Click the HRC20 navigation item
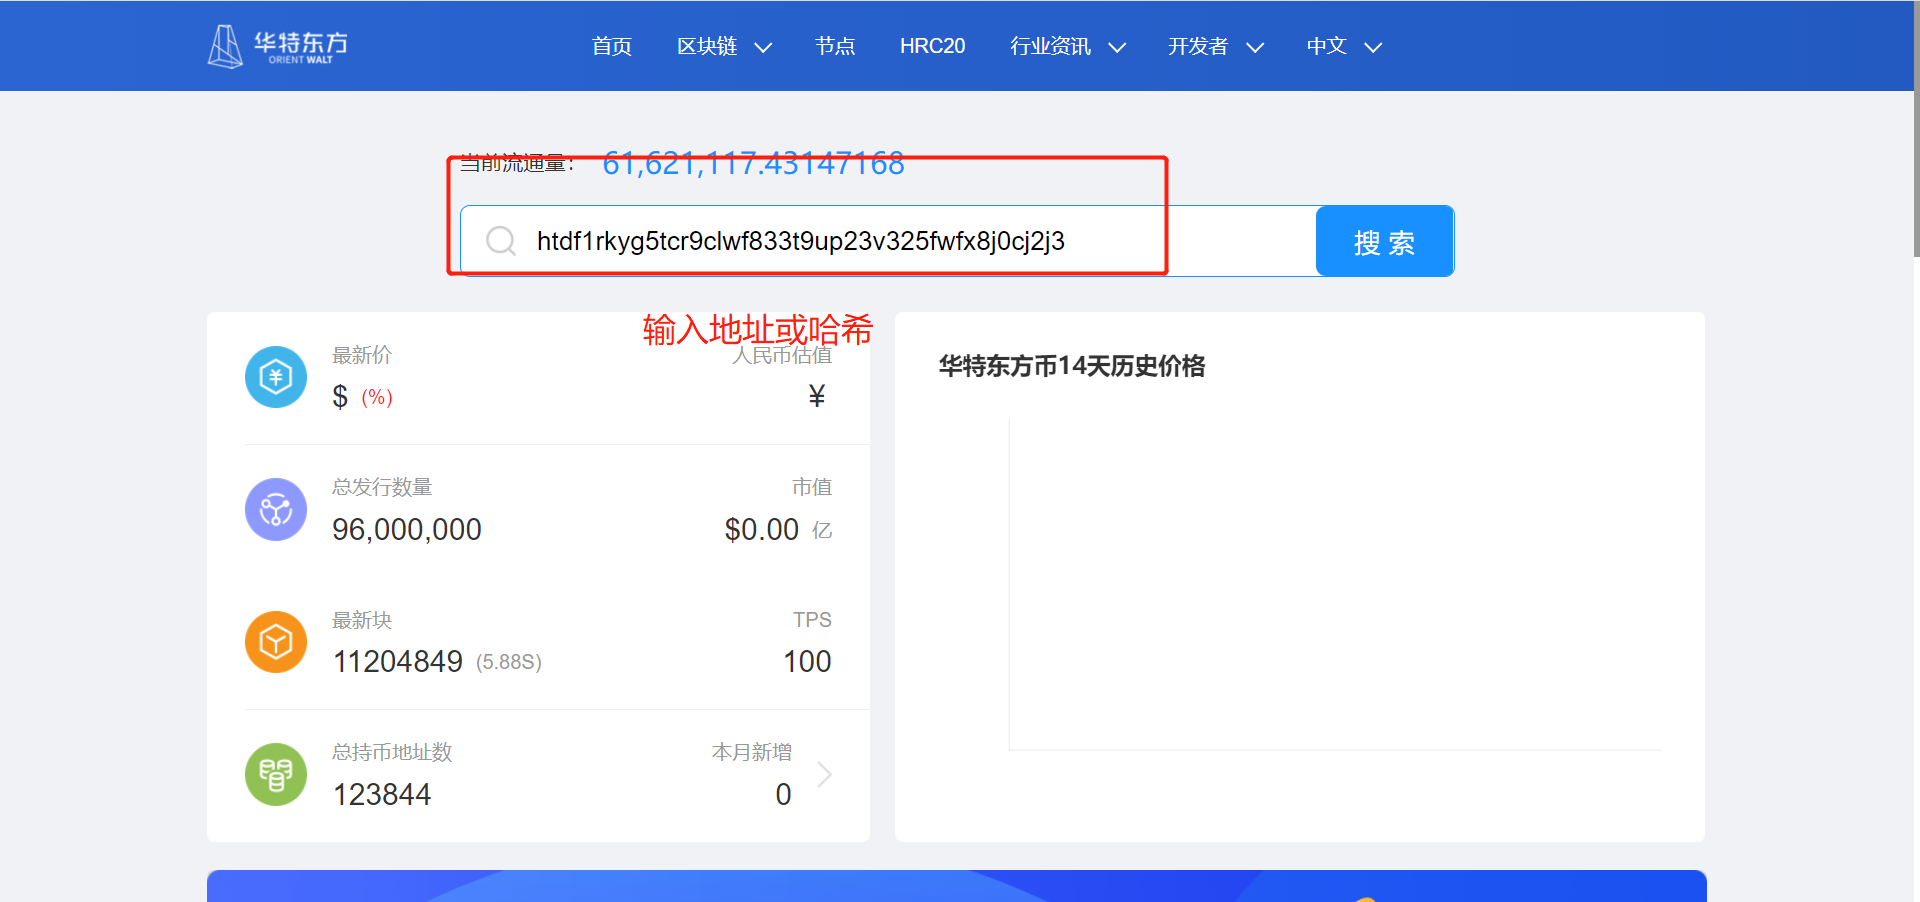 pyautogui.click(x=932, y=46)
